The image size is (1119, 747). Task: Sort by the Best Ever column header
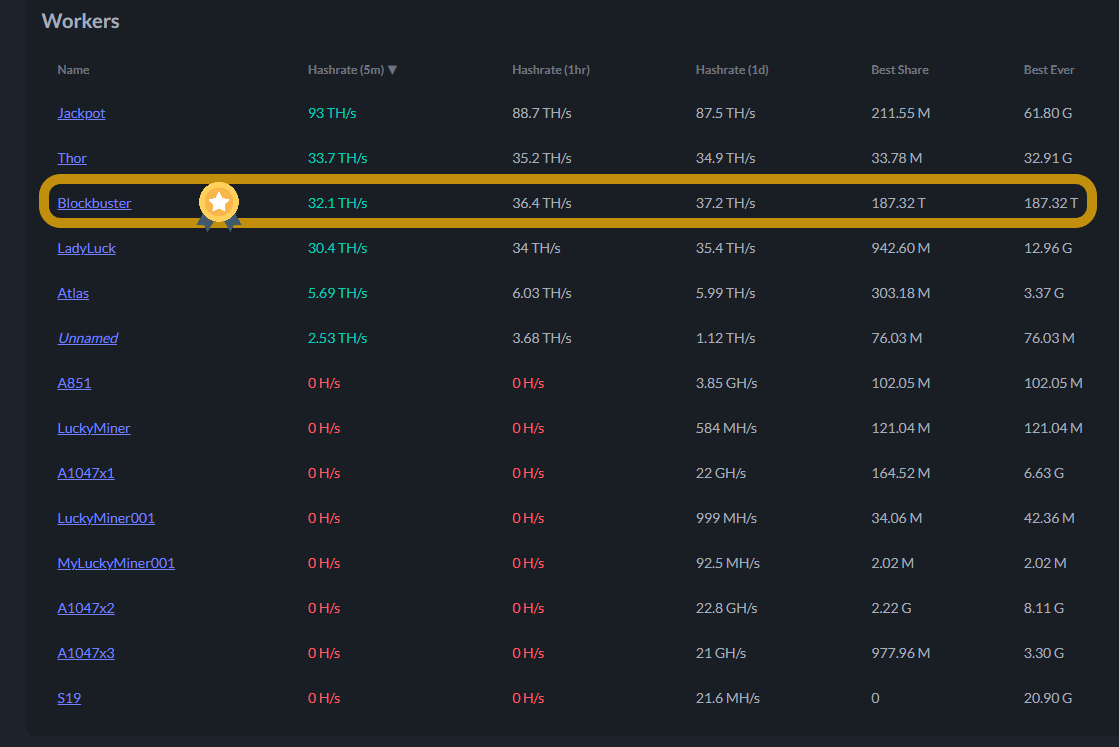pyautogui.click(x=1049, y=70)
